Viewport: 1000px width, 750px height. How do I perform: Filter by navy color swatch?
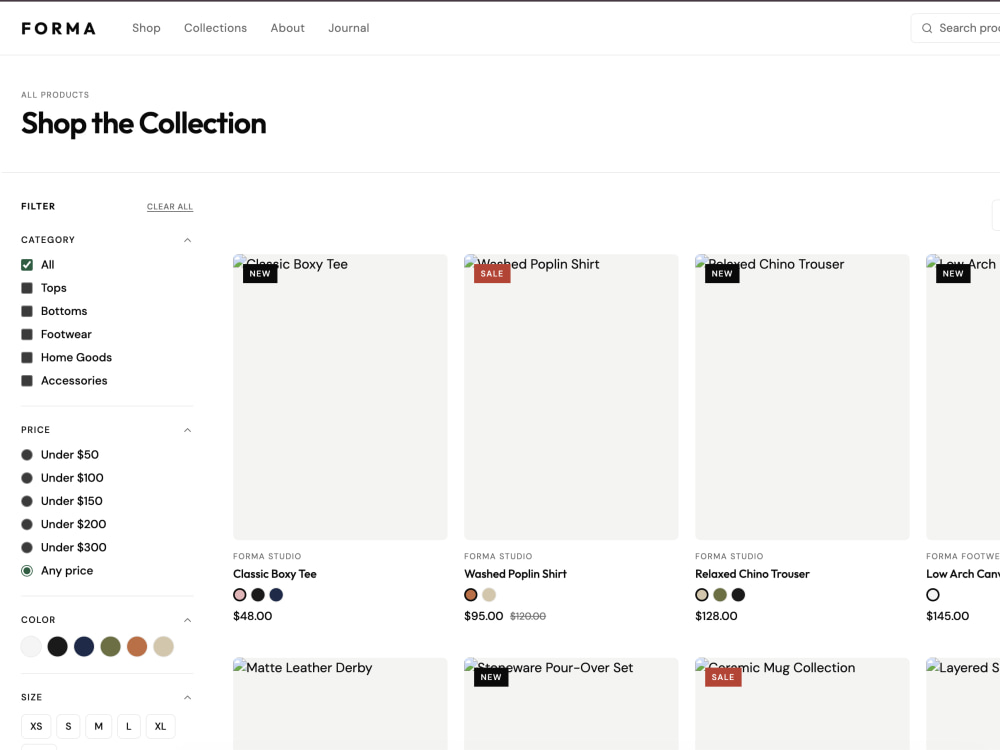(x=84, y=646)
